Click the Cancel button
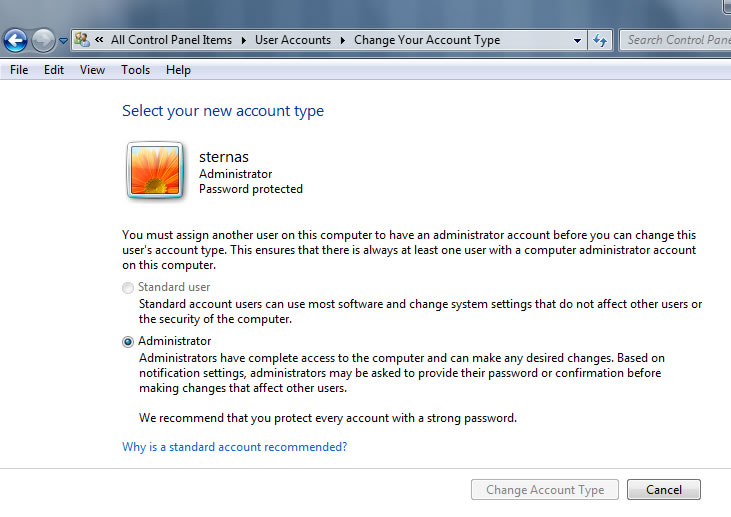The height and width of the screenshot is (517, 731). 664,489
